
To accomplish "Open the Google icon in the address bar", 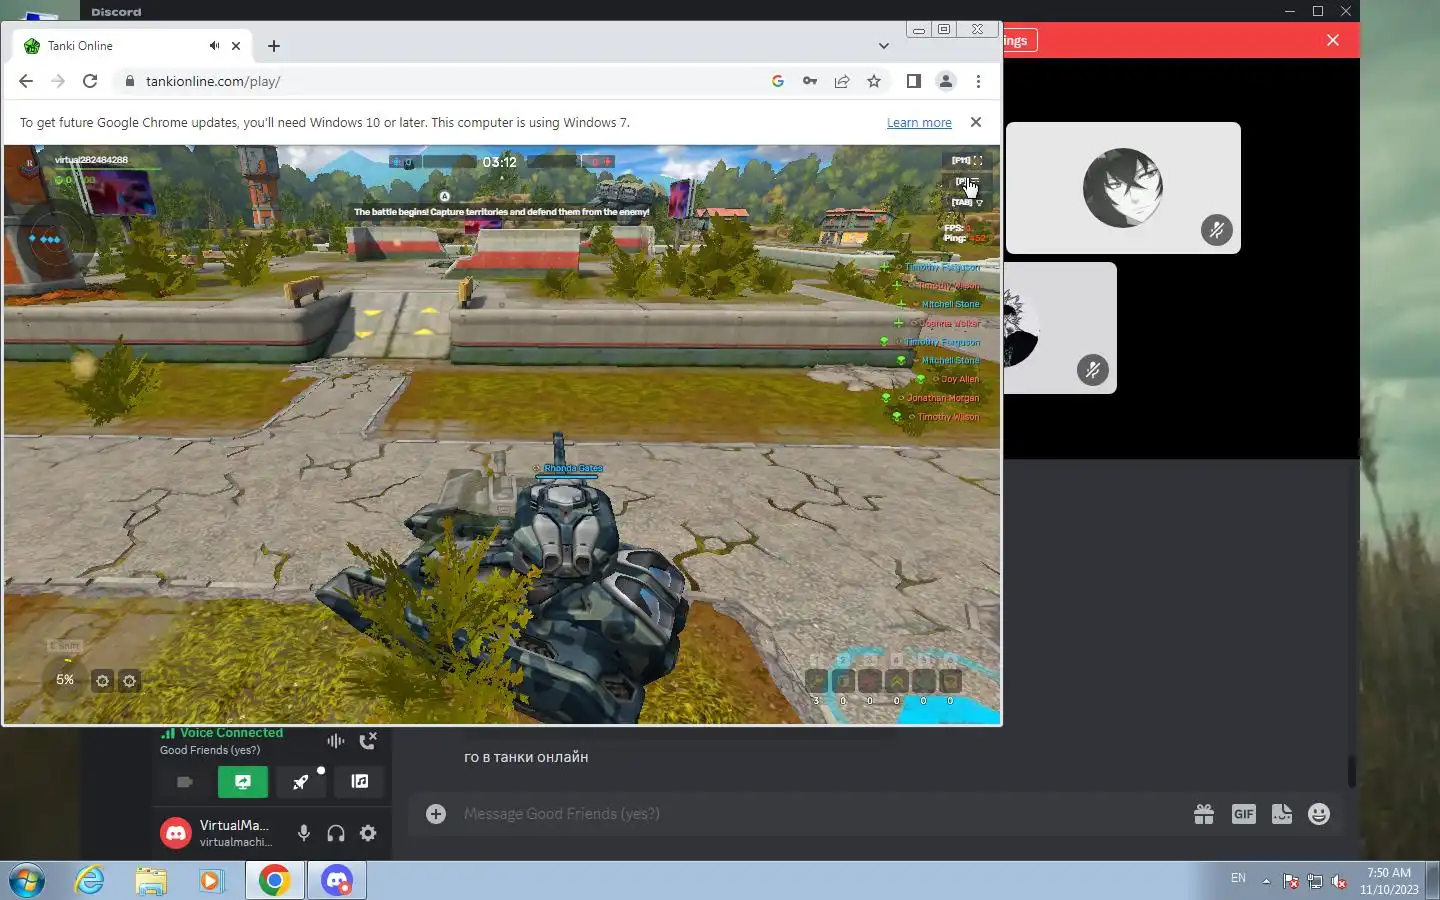I will tap(778, 81).
